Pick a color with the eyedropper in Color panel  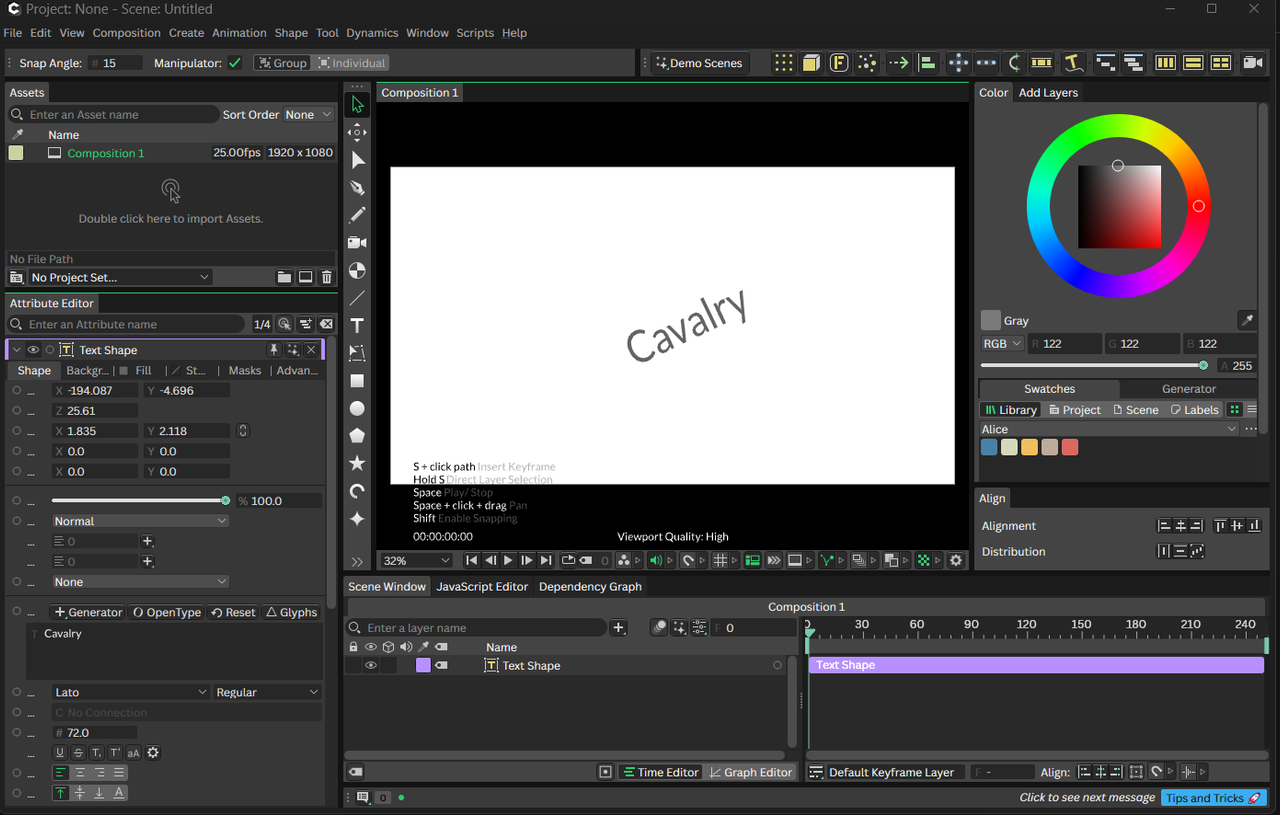click(x=1247, y=321)
